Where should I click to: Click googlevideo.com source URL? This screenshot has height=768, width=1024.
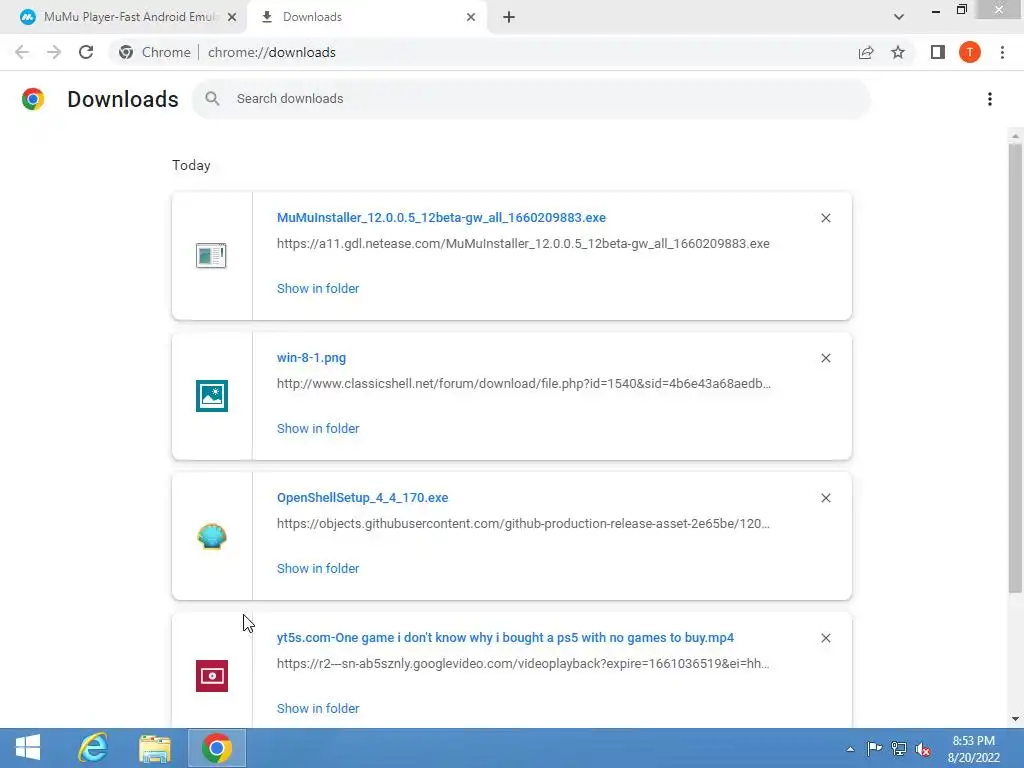(523, 664)
